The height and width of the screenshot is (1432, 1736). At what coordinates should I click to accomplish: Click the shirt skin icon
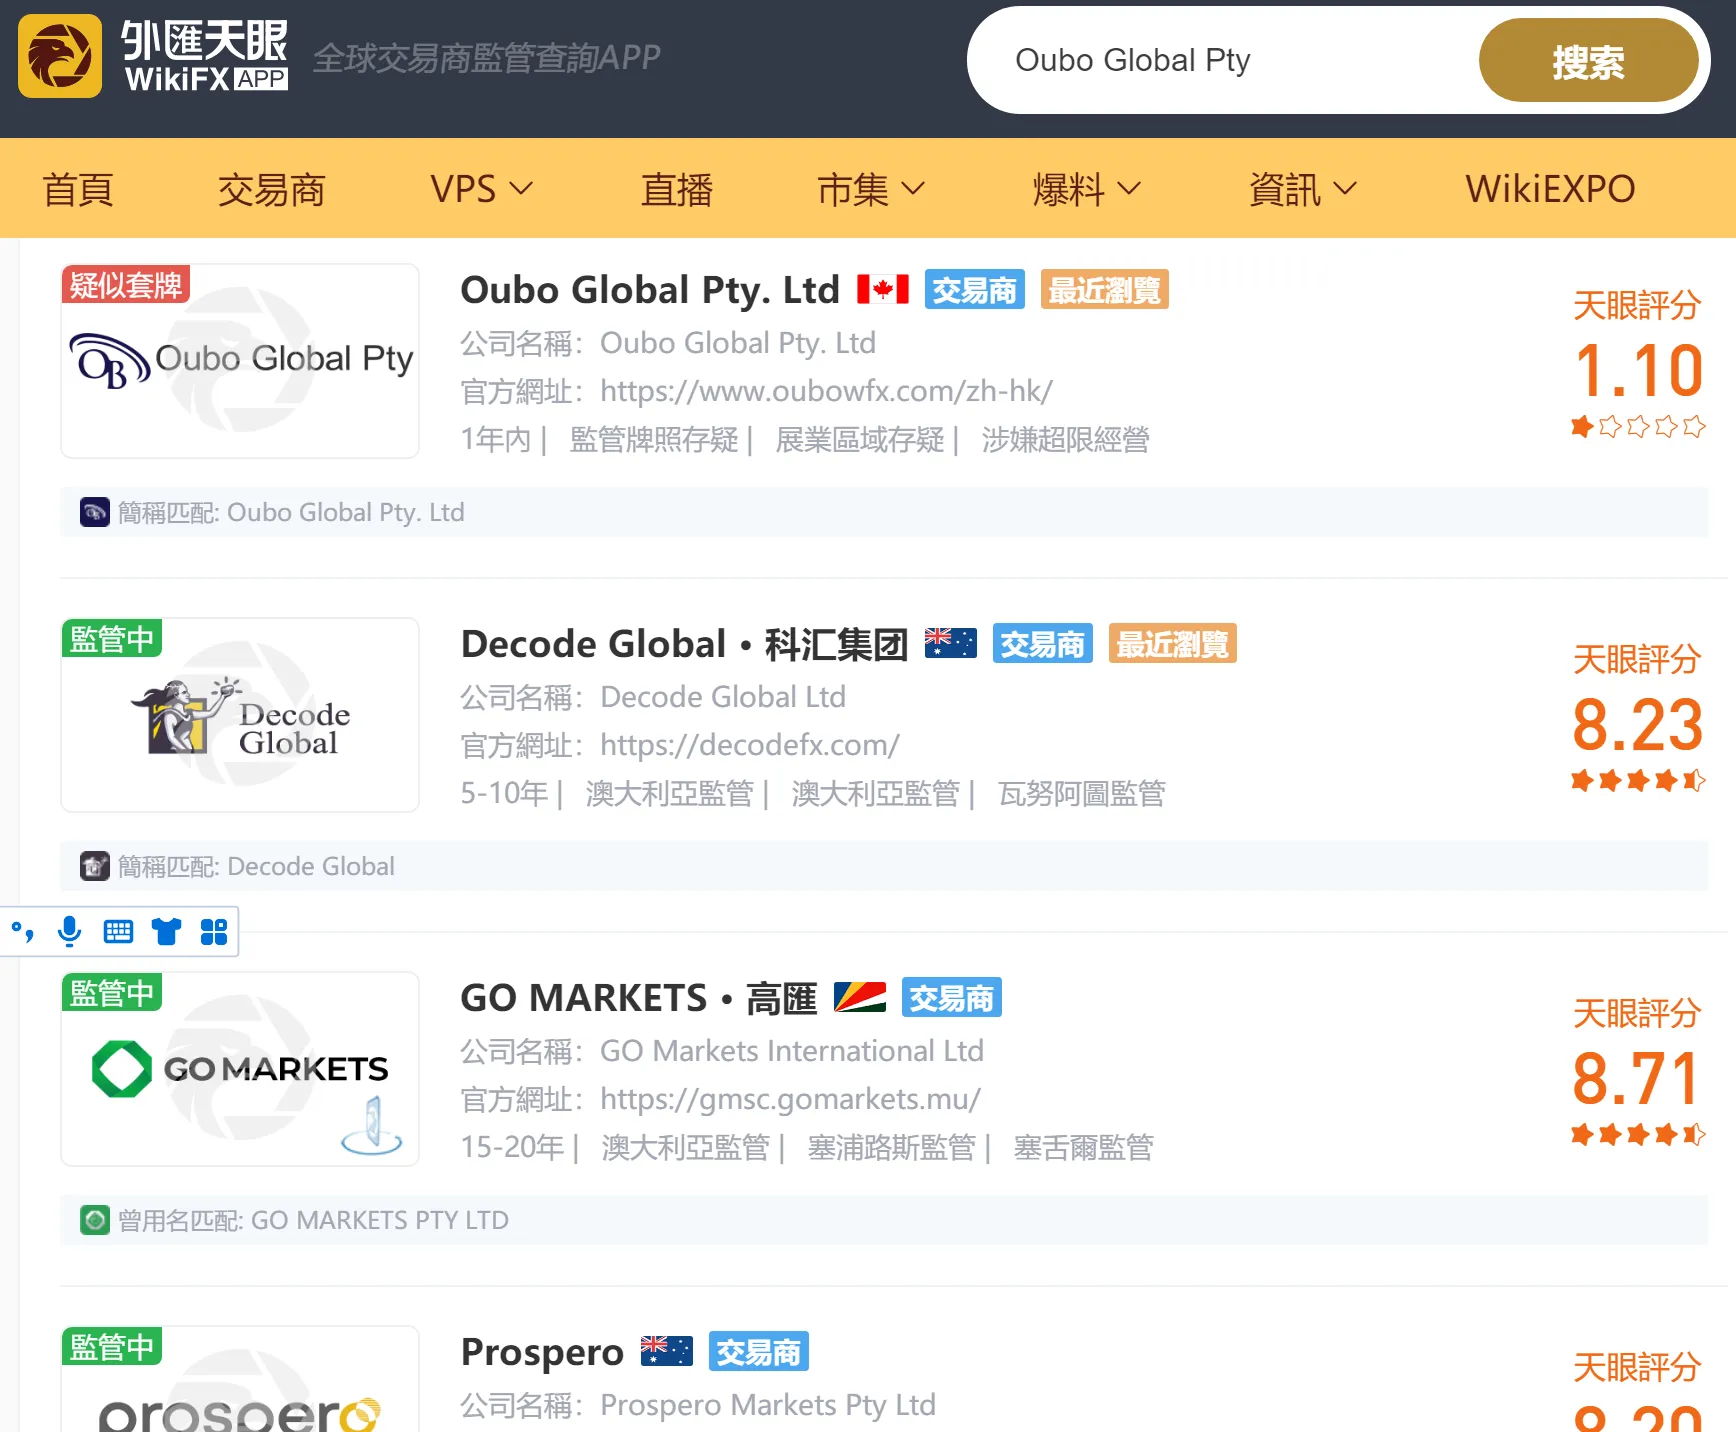coord(166,932)
